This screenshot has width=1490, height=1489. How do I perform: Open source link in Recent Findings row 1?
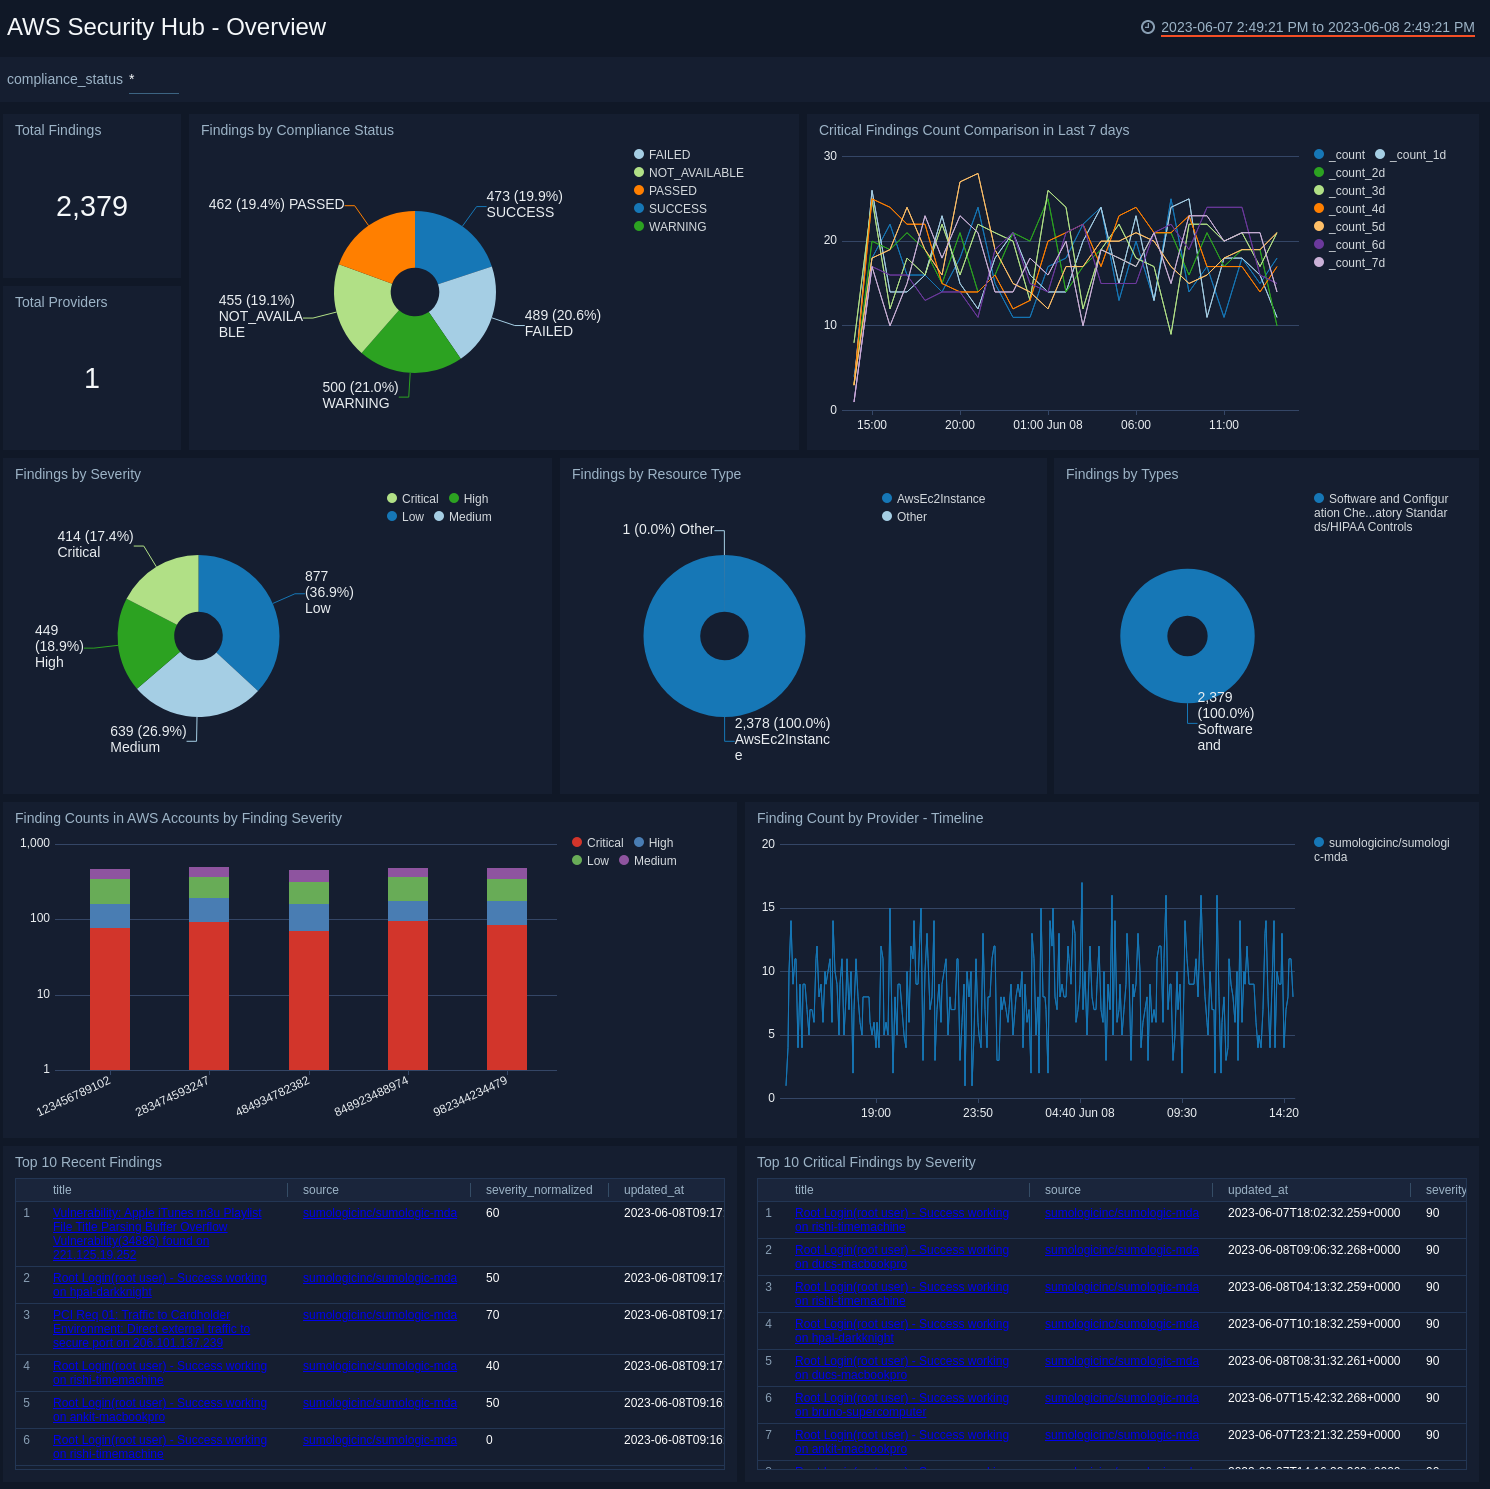coord(380,1213)
